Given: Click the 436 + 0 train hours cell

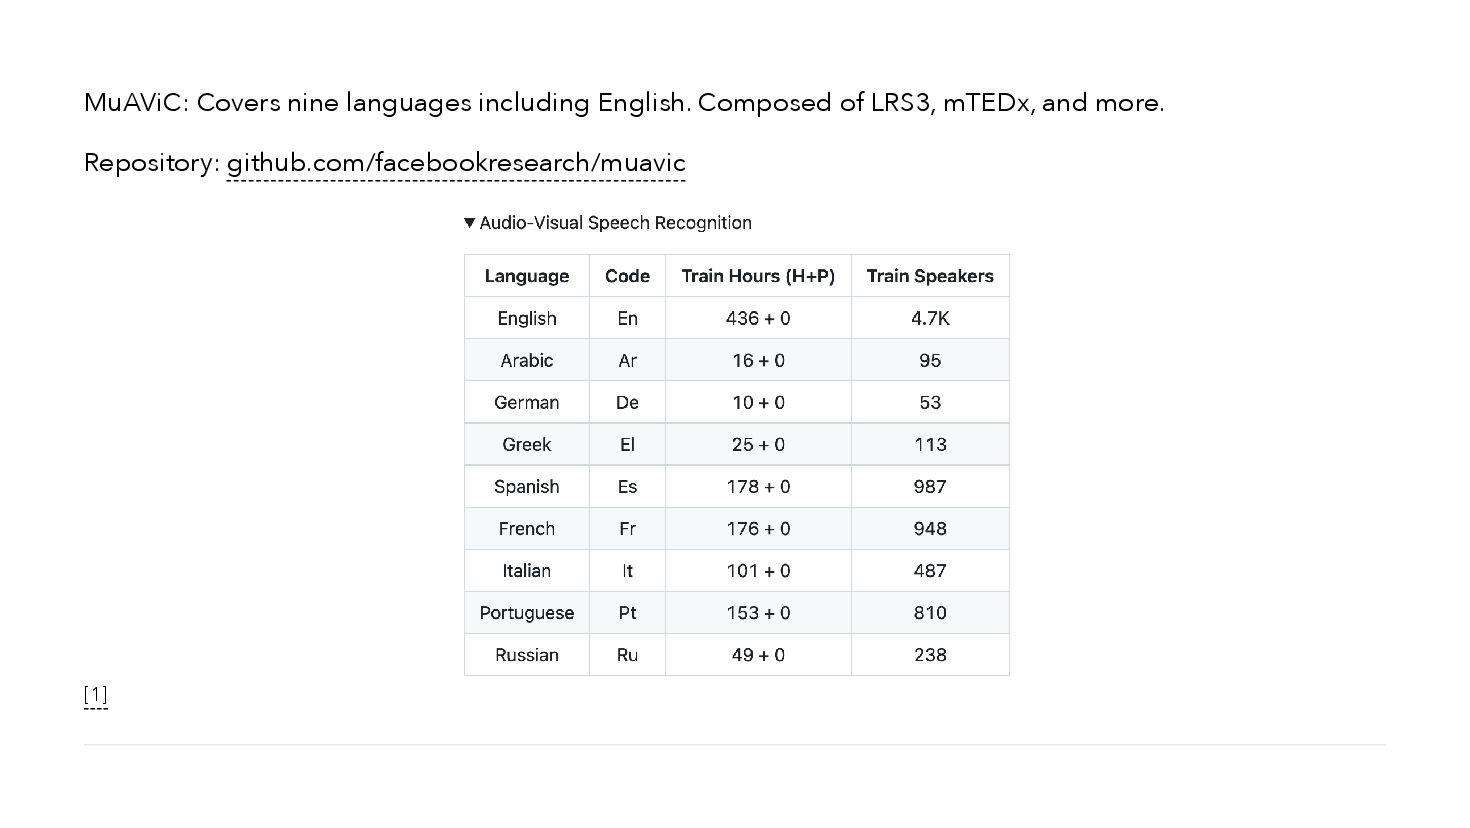Looking at the screenshot, I should (x=757, y=318).
